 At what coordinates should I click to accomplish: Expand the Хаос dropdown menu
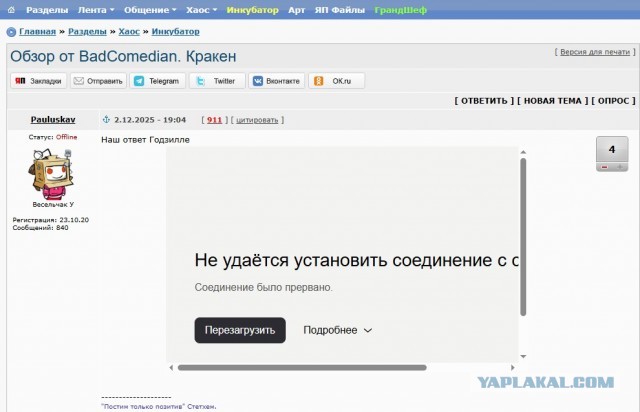[201, 10]
